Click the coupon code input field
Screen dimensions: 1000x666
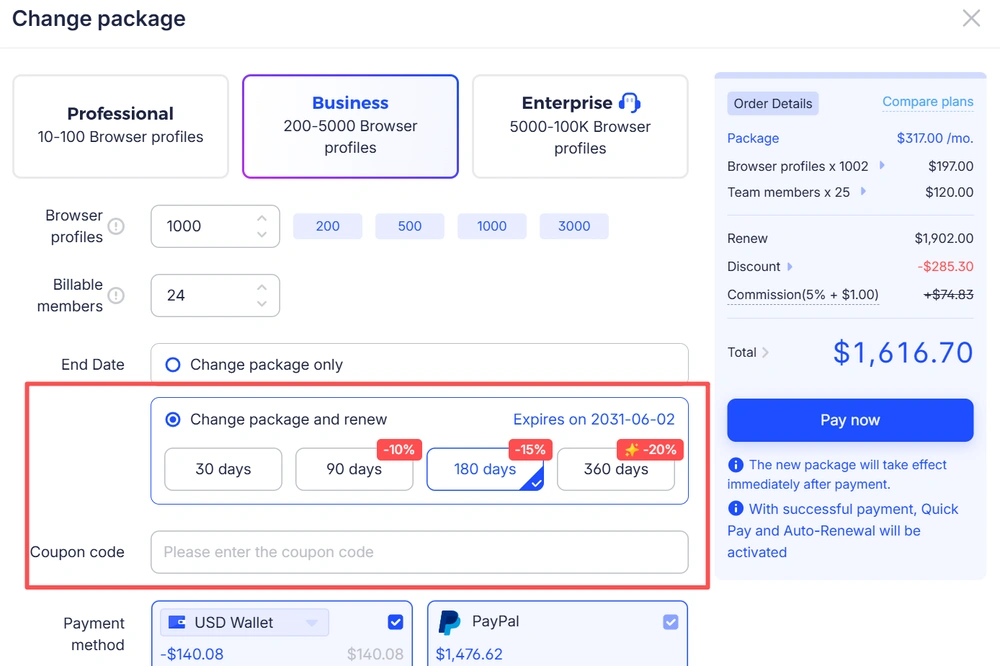pyautogui.click(x=420, y=552)
